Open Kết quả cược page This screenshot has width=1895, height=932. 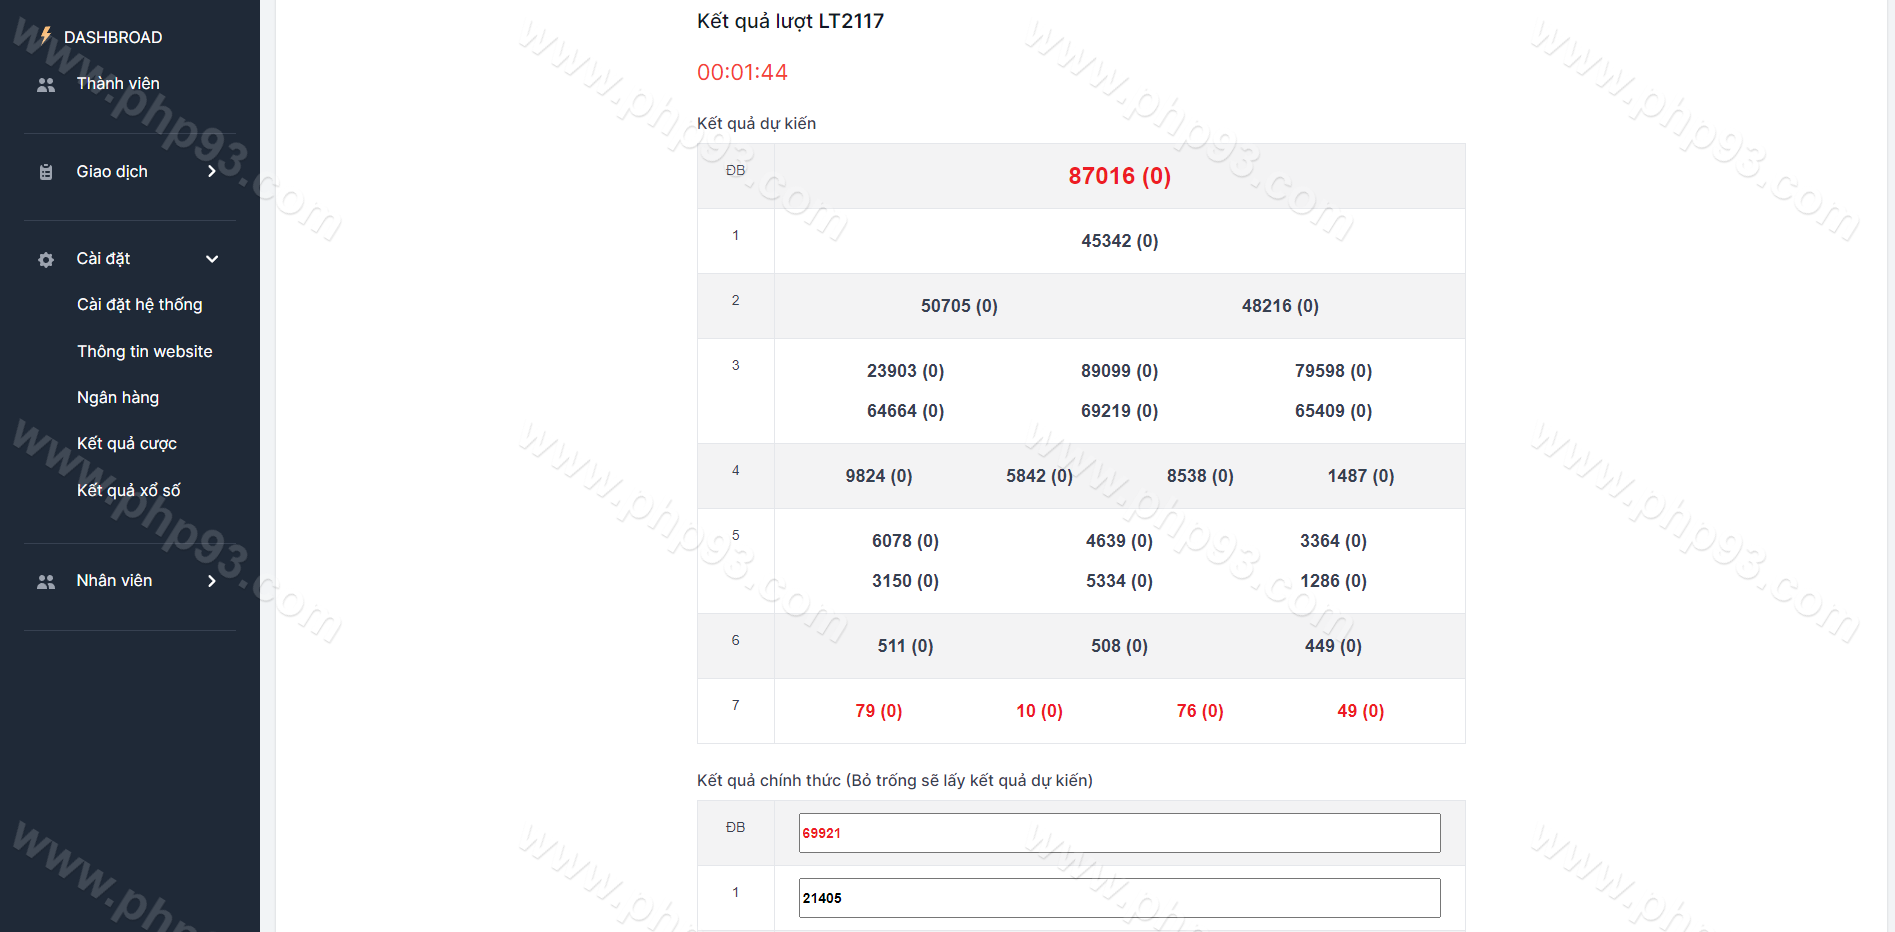tap(126, 443)
